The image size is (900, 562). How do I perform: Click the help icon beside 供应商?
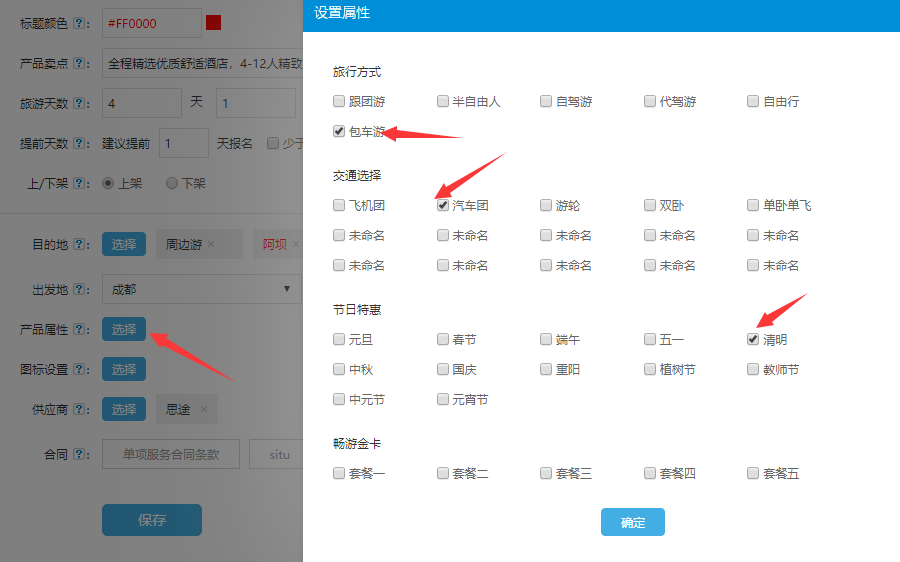(80, 409)
